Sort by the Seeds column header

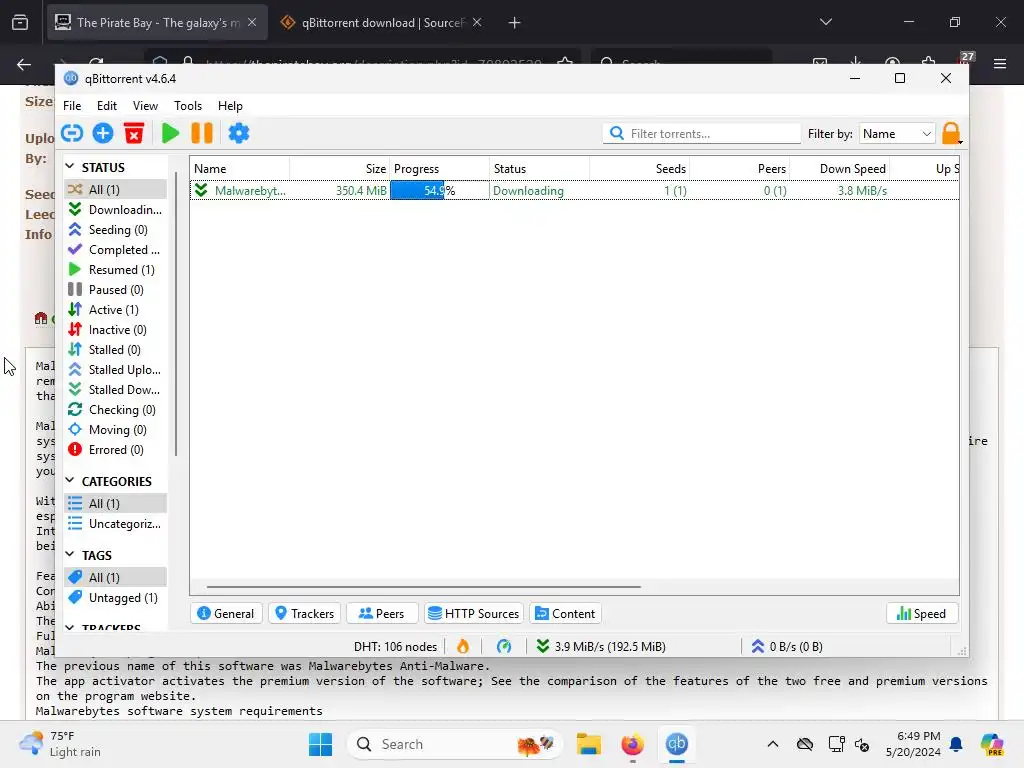pyautogui.click(x=639, y=168)
